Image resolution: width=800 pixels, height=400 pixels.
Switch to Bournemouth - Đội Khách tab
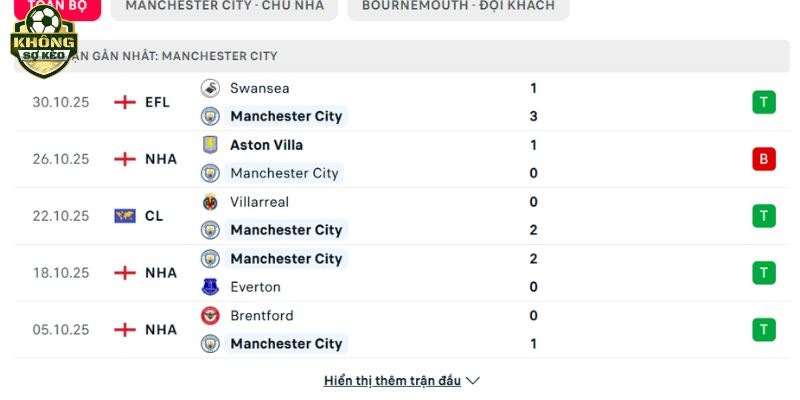pos(458,6)
